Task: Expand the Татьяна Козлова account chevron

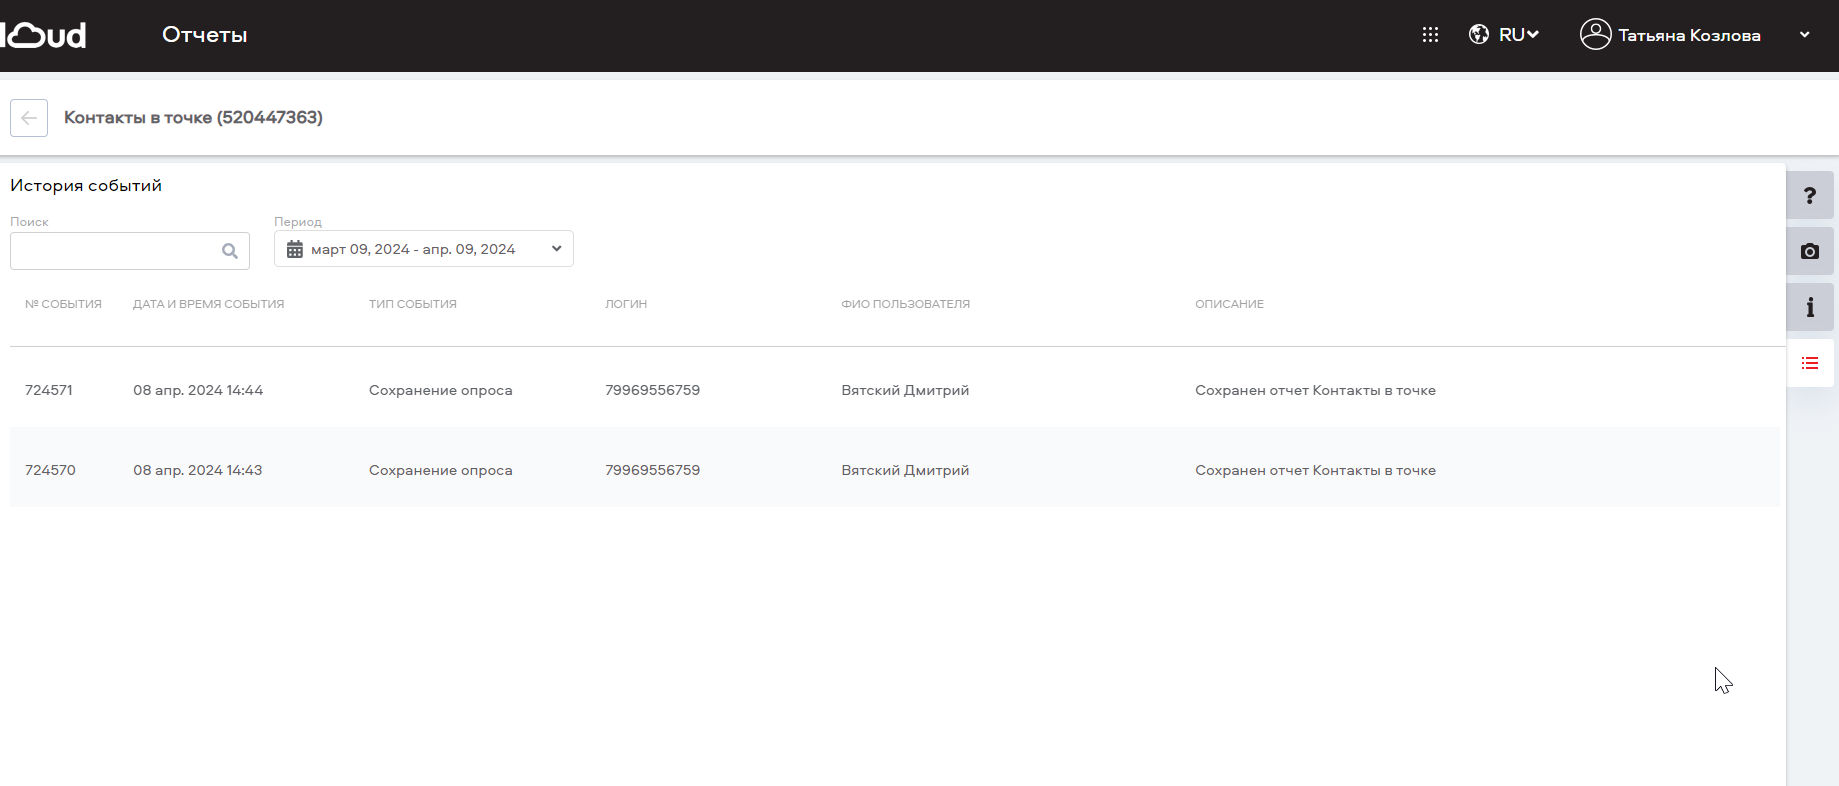Action: [x=1805, y=35]
